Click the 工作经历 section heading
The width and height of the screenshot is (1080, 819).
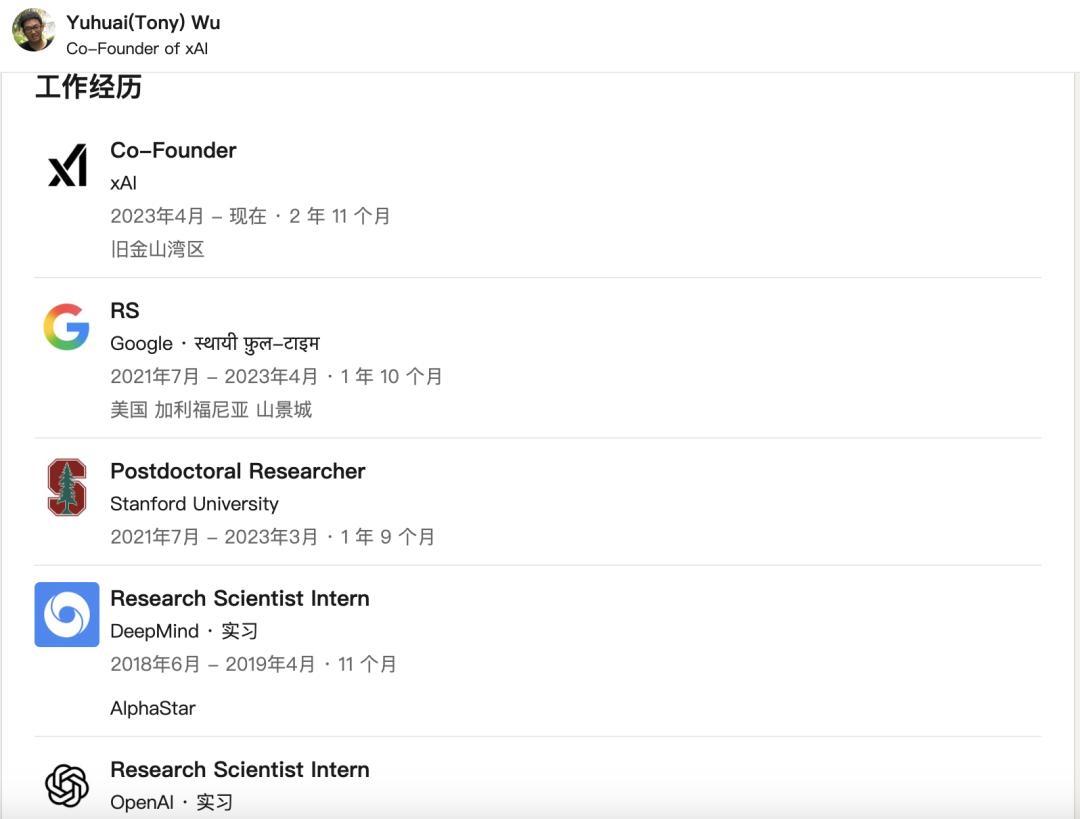point(90,88)
